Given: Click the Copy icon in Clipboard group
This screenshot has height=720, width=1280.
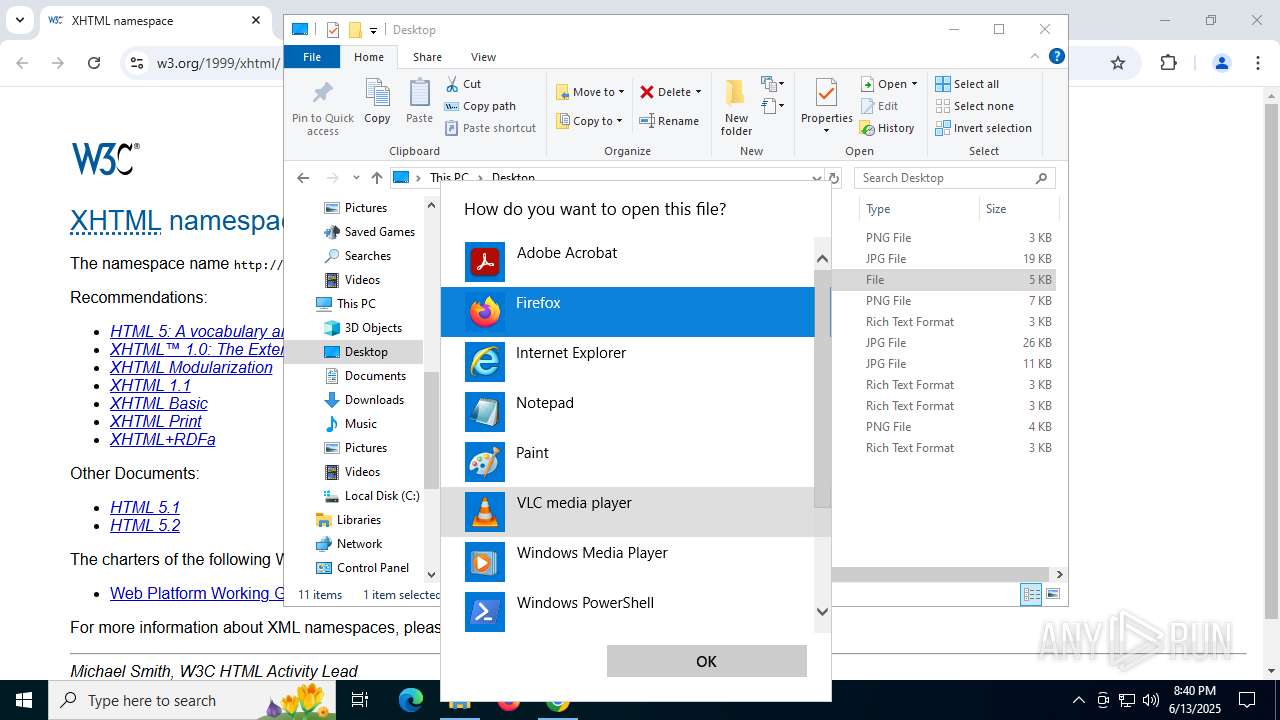Looking at the screenshot, I should pos(377,102).
